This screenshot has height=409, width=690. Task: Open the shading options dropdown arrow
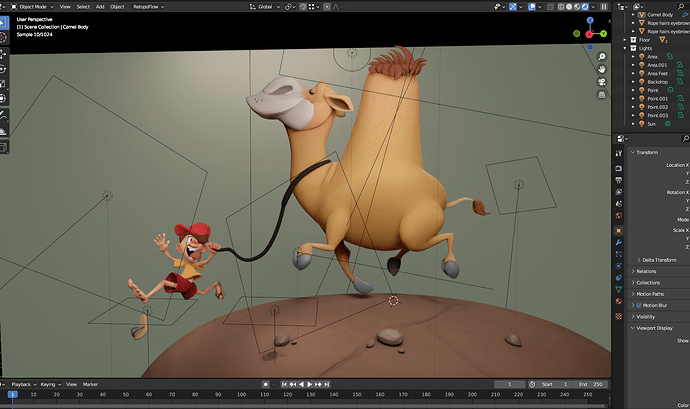tap(593, 7)
